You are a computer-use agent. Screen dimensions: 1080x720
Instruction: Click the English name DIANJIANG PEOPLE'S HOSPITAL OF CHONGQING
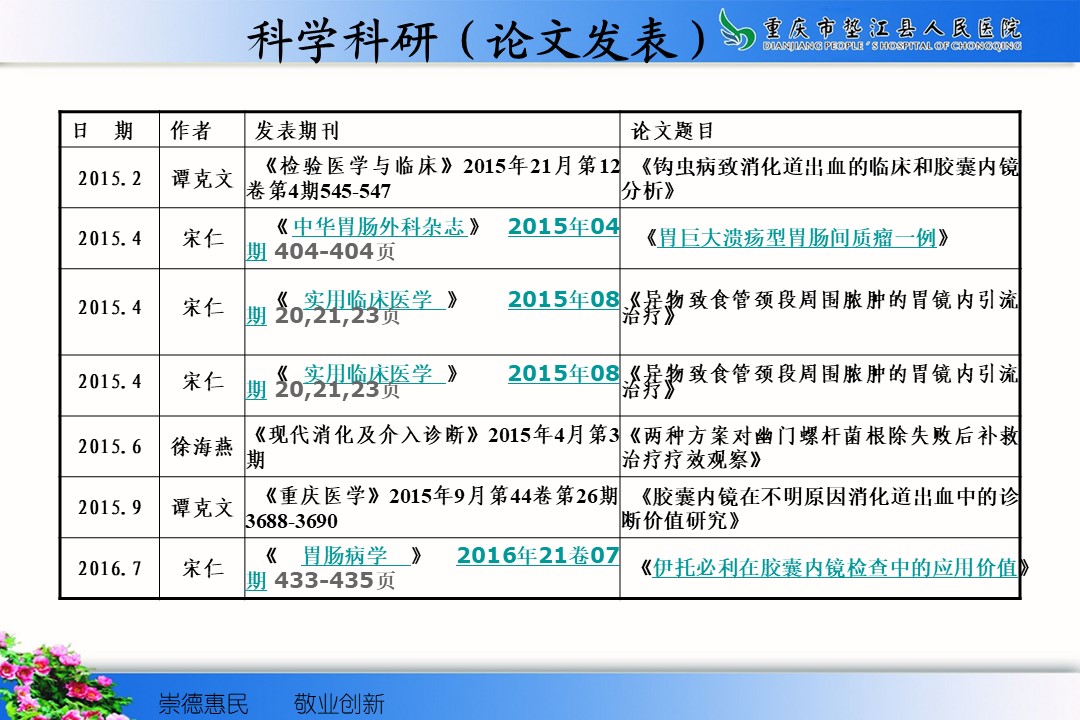click(x=892, y=46)
